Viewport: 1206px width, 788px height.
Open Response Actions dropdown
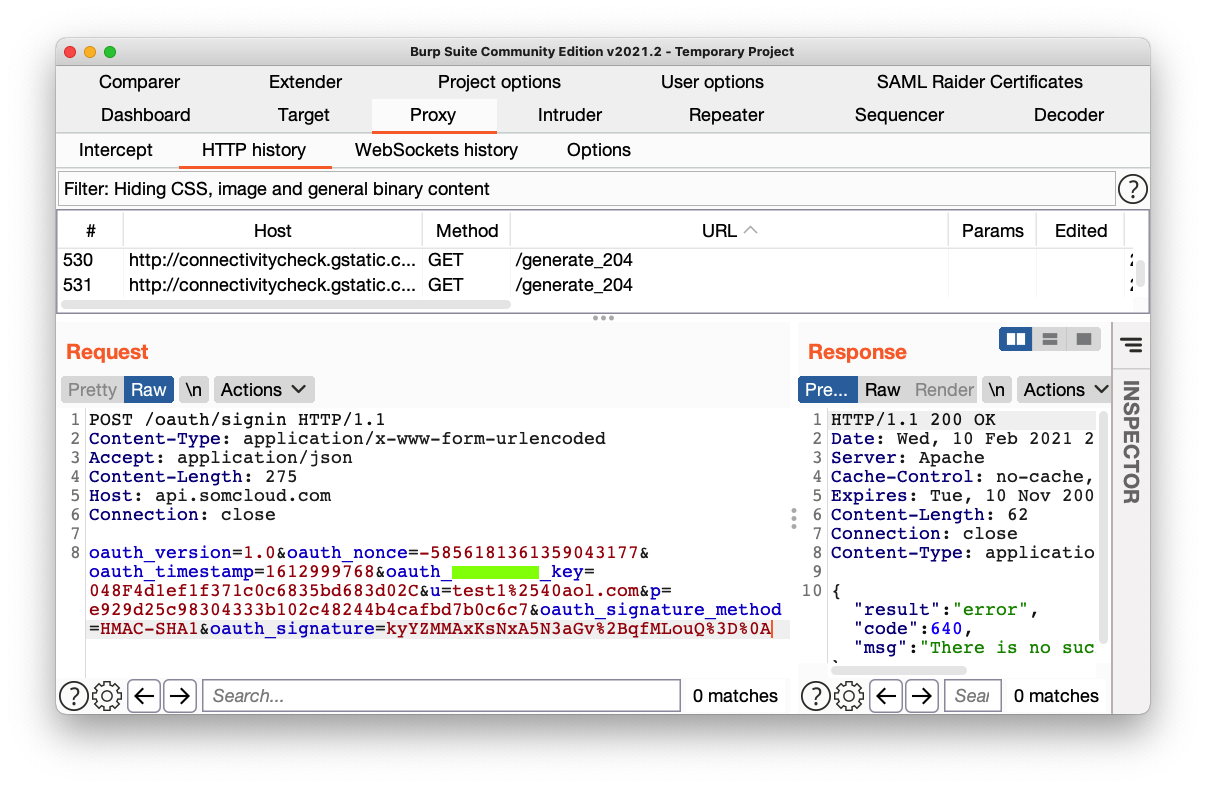coord(1064,390)
